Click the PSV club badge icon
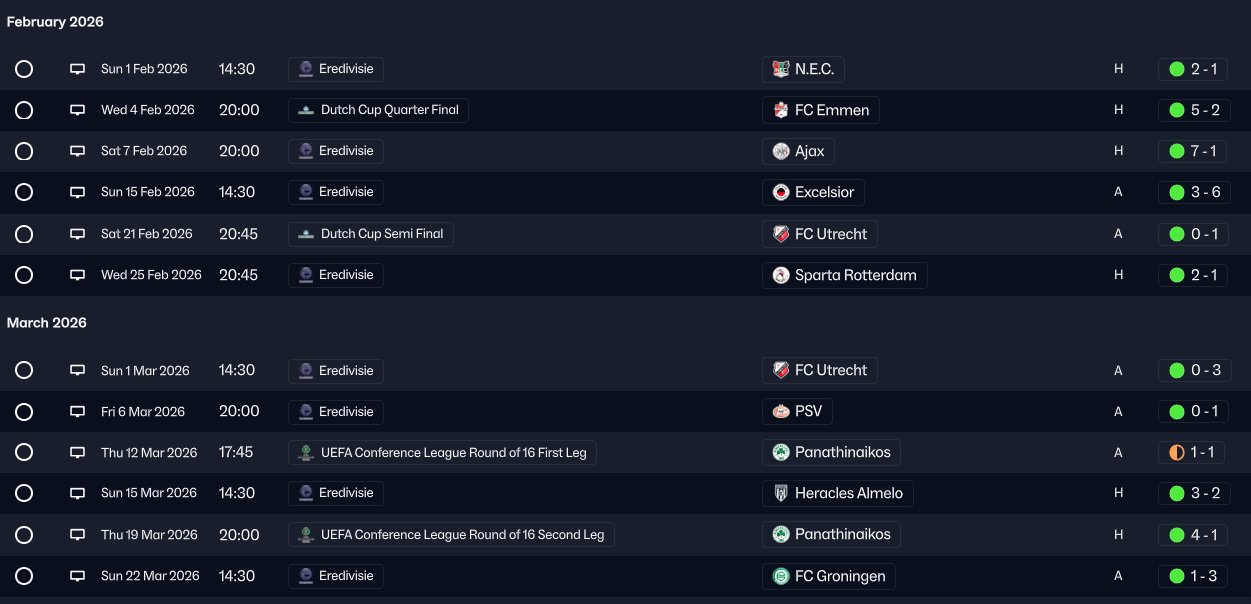This screenshot has height=604, width=1251. point(781,412)
